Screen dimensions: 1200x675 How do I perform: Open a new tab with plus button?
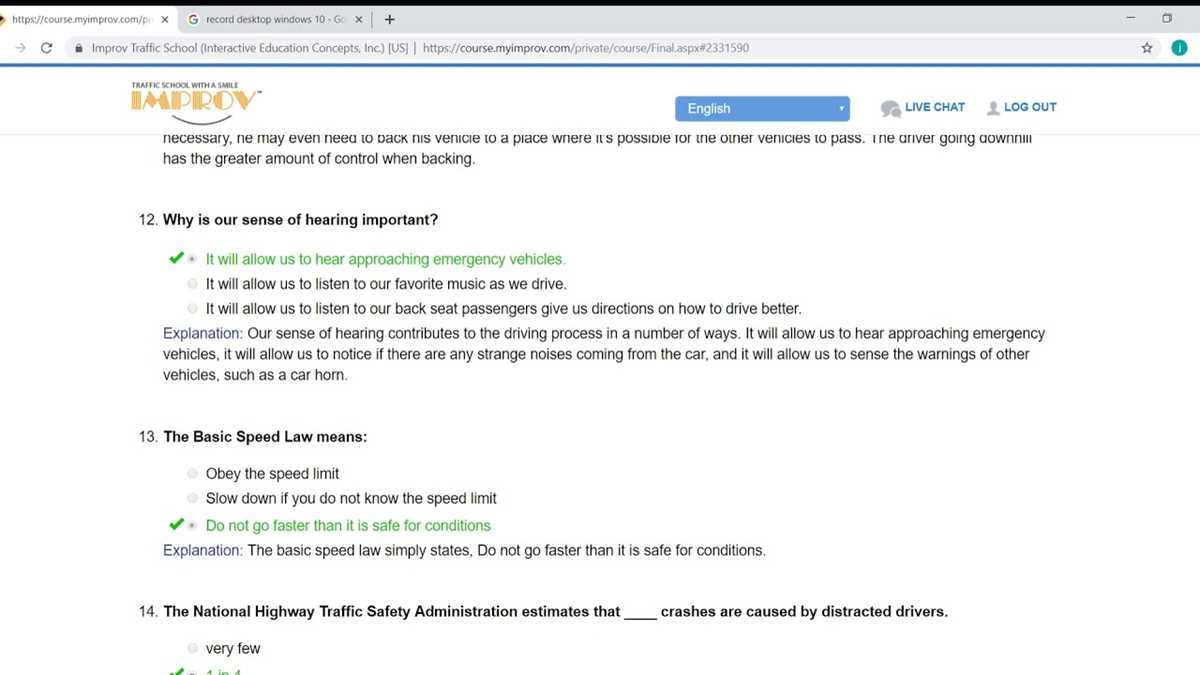[389, 19]
